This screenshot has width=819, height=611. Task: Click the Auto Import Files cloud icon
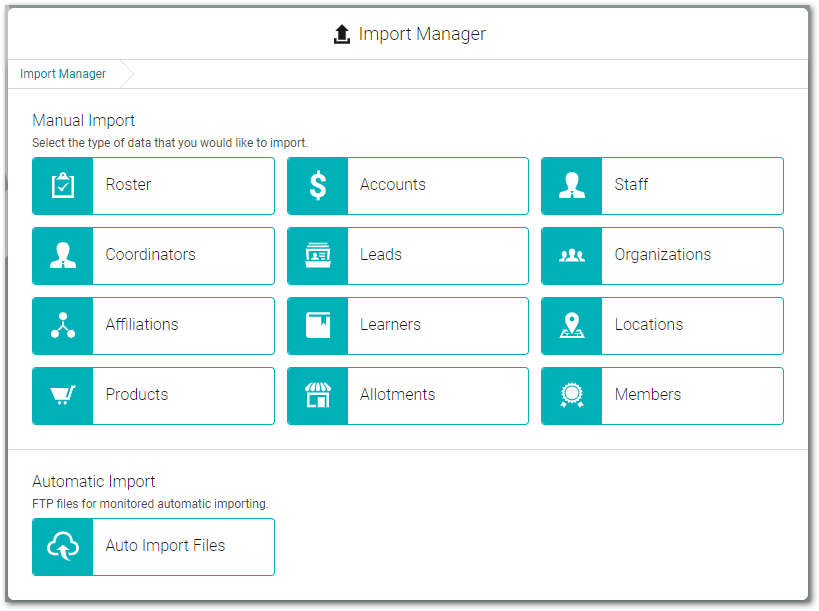[63, 546]
